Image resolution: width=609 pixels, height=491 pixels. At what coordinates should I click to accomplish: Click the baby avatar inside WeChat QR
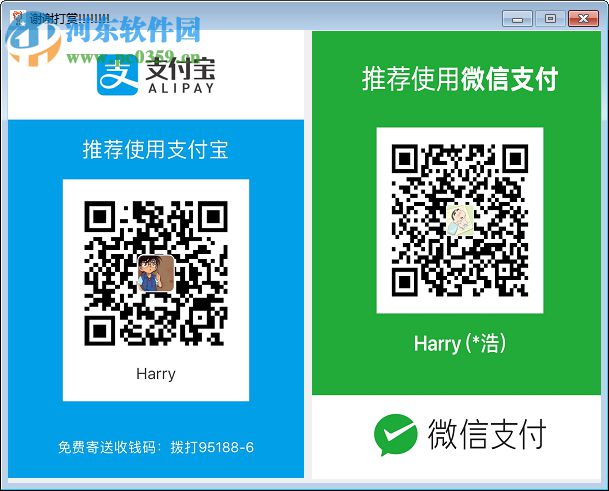pyautogui.click(x=460, y=220)
